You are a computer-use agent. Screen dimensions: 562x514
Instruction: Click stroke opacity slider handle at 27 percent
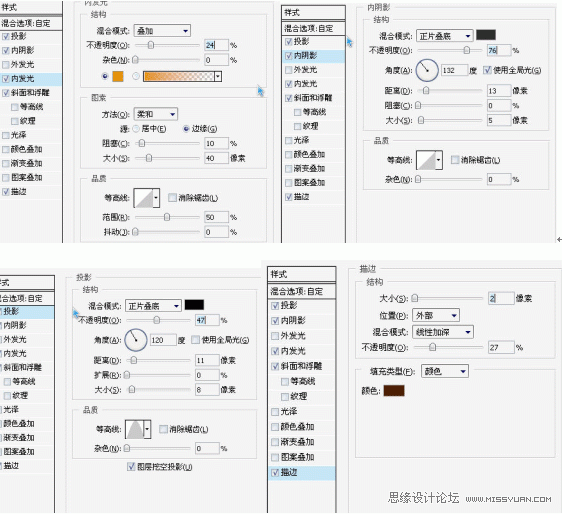coord(433,347)
